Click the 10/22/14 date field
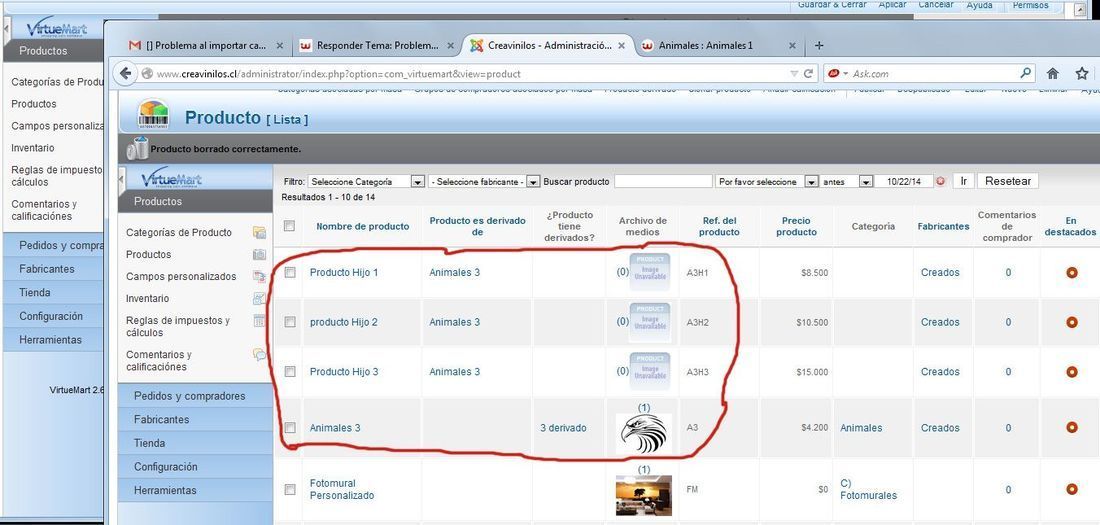The height and width of the screenshot is (525, 1100). (904, 181)
